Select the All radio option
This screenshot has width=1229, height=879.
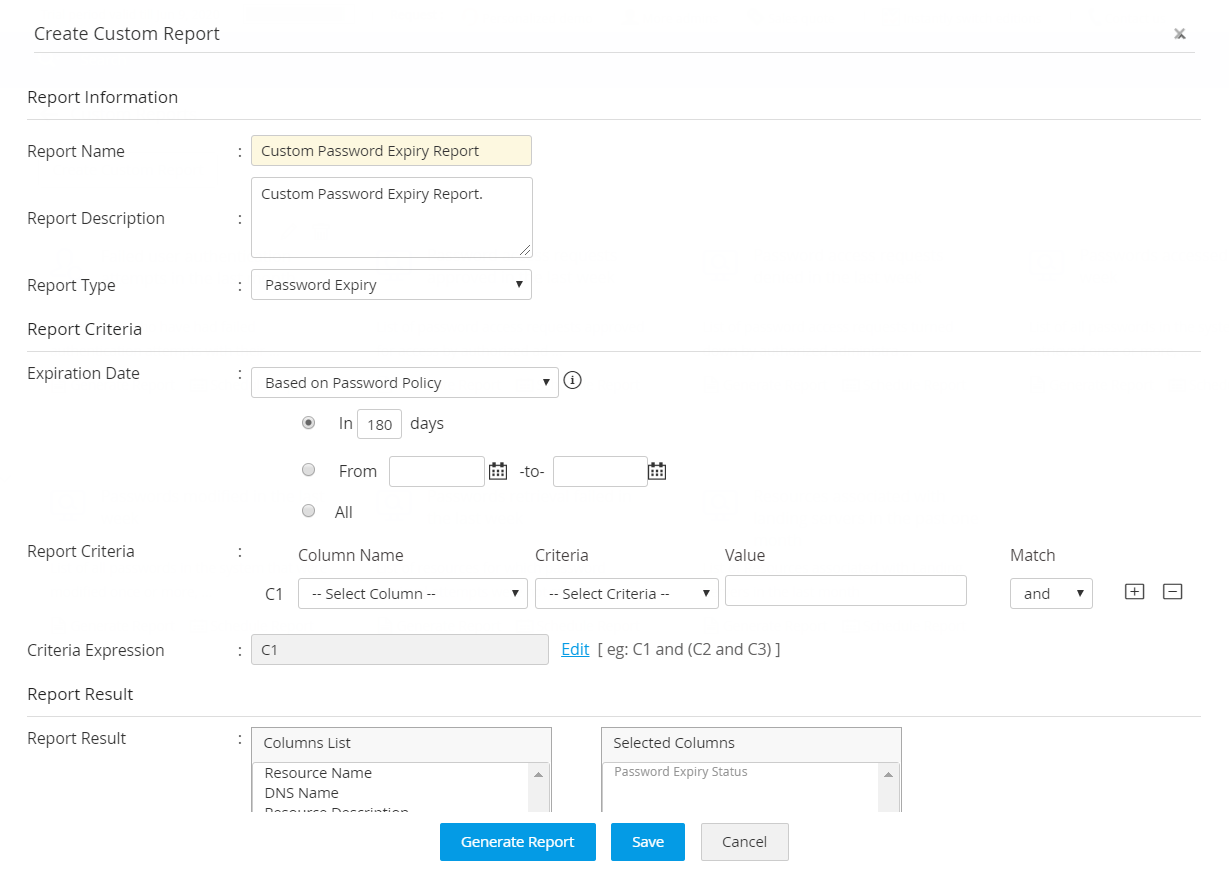coord(309,511)
